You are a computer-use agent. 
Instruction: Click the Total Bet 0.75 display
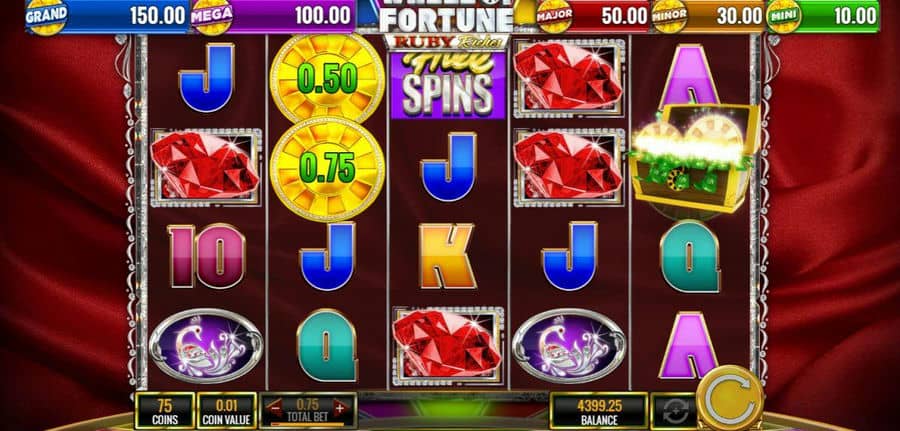pyautogui.click(x=308, y=410)
